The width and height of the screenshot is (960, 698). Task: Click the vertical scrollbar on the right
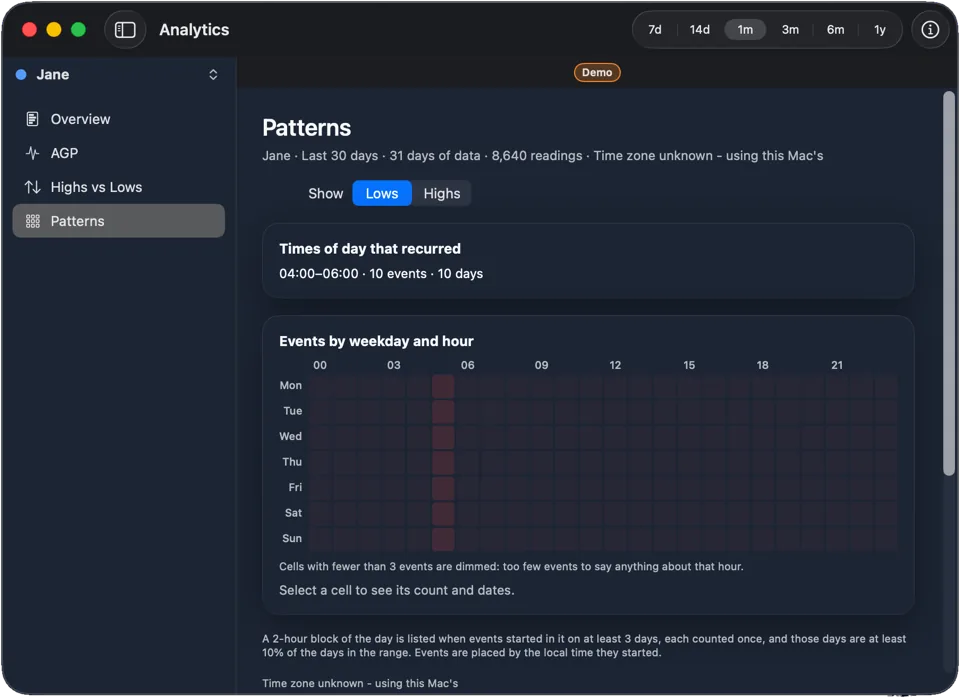click(x=948, y=283)
